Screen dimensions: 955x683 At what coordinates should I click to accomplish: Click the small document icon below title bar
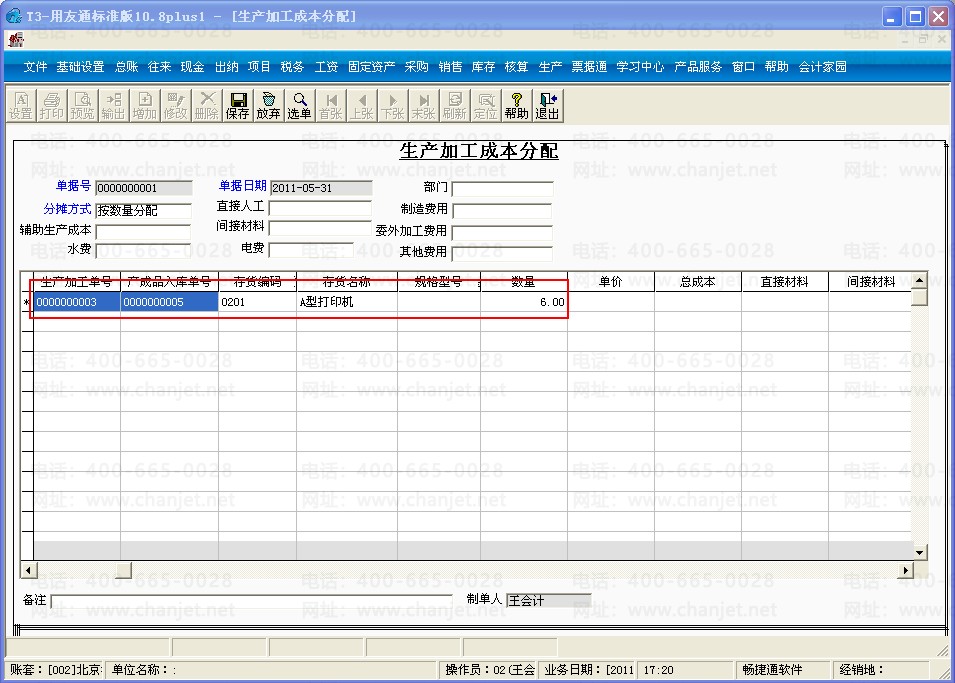(15, 40)
